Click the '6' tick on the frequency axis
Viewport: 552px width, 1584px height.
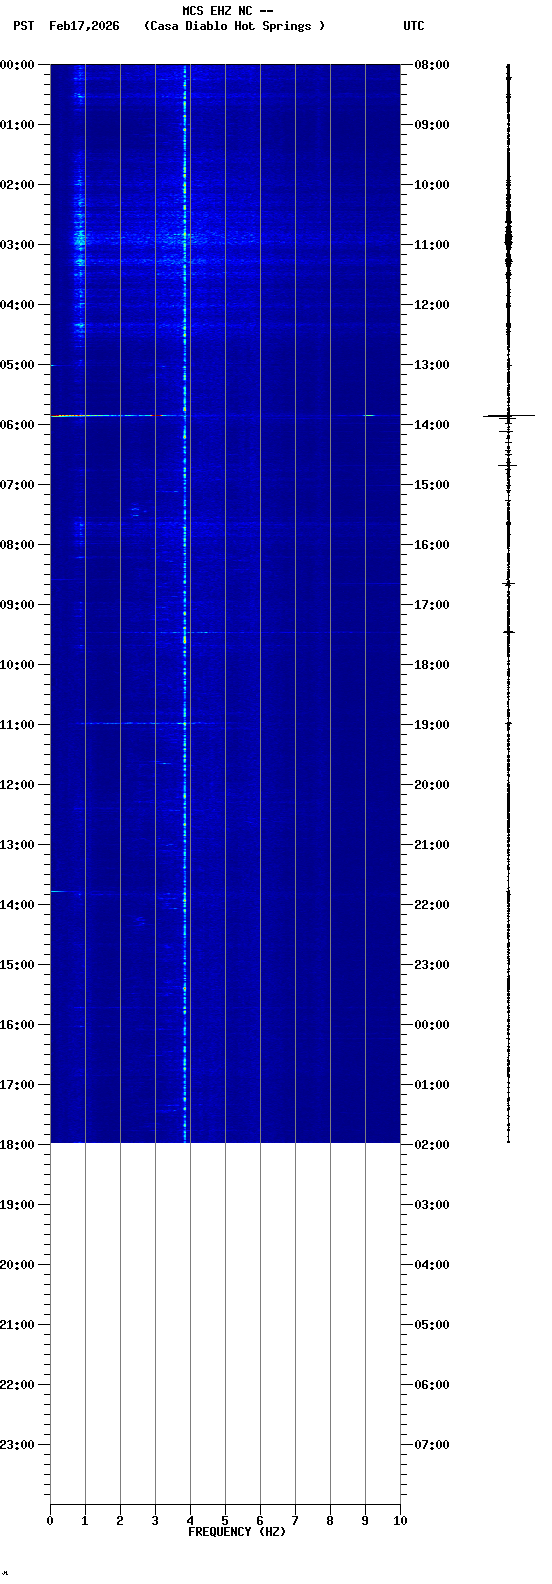pos(260,1520)
